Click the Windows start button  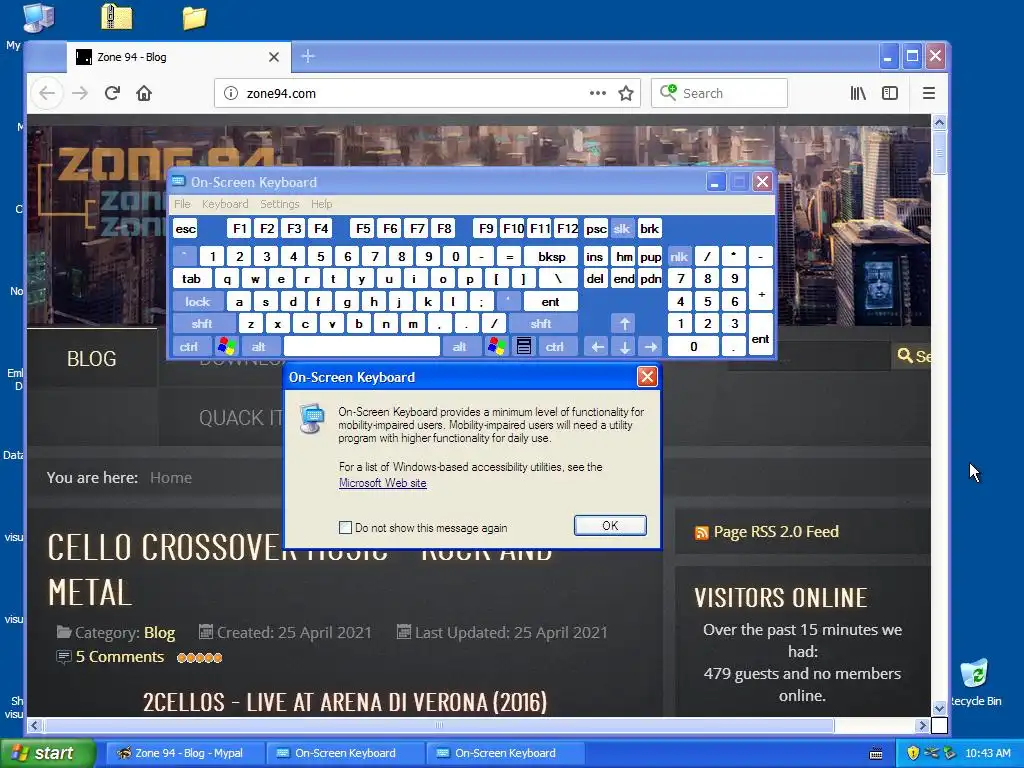tap(47, 753)
